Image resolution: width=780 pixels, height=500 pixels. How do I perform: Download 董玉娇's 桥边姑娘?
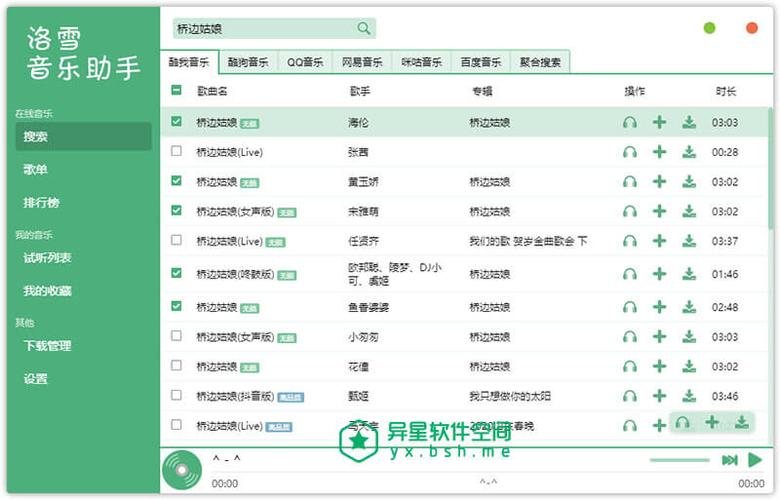click(x=689, y=182)
